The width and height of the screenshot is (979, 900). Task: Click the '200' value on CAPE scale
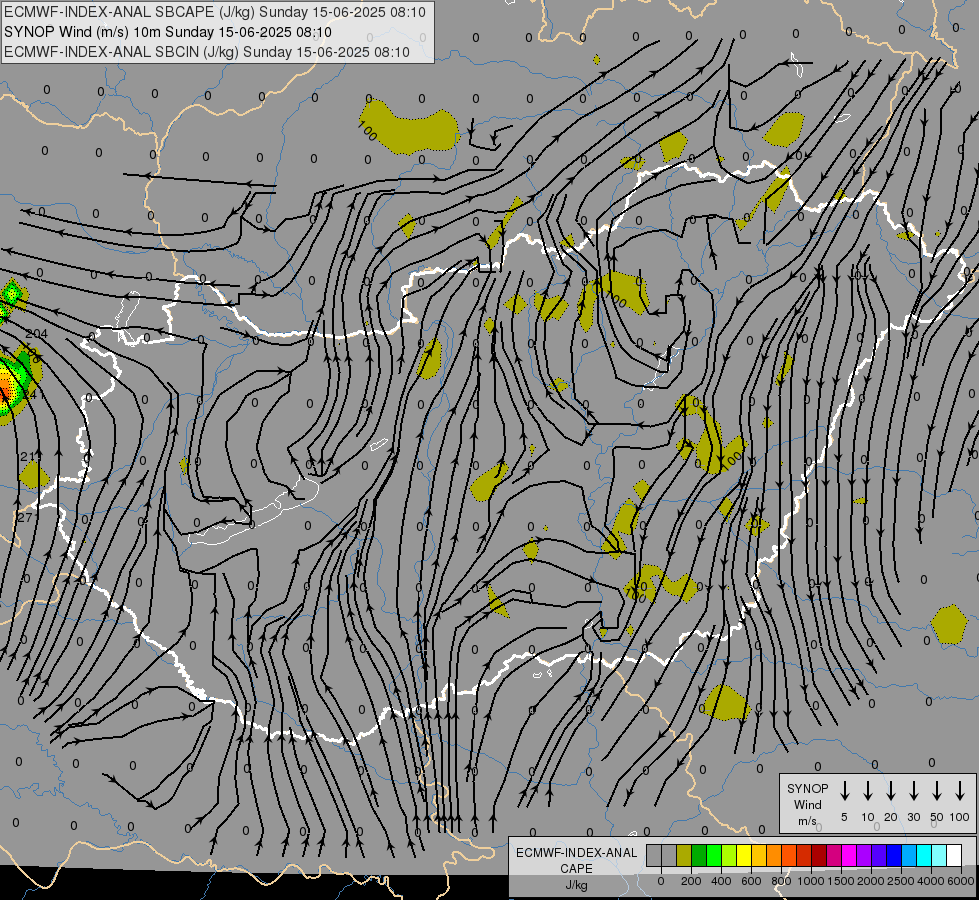[691, 881]
